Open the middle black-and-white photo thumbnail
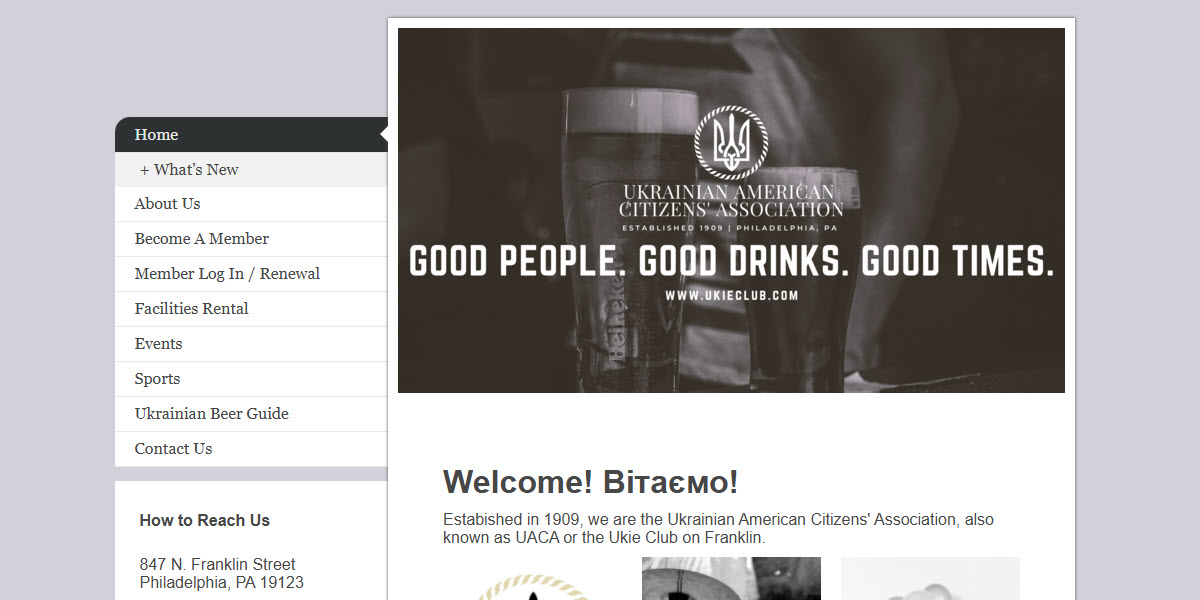Viewport: 1200px width, 600px height. 731,579
